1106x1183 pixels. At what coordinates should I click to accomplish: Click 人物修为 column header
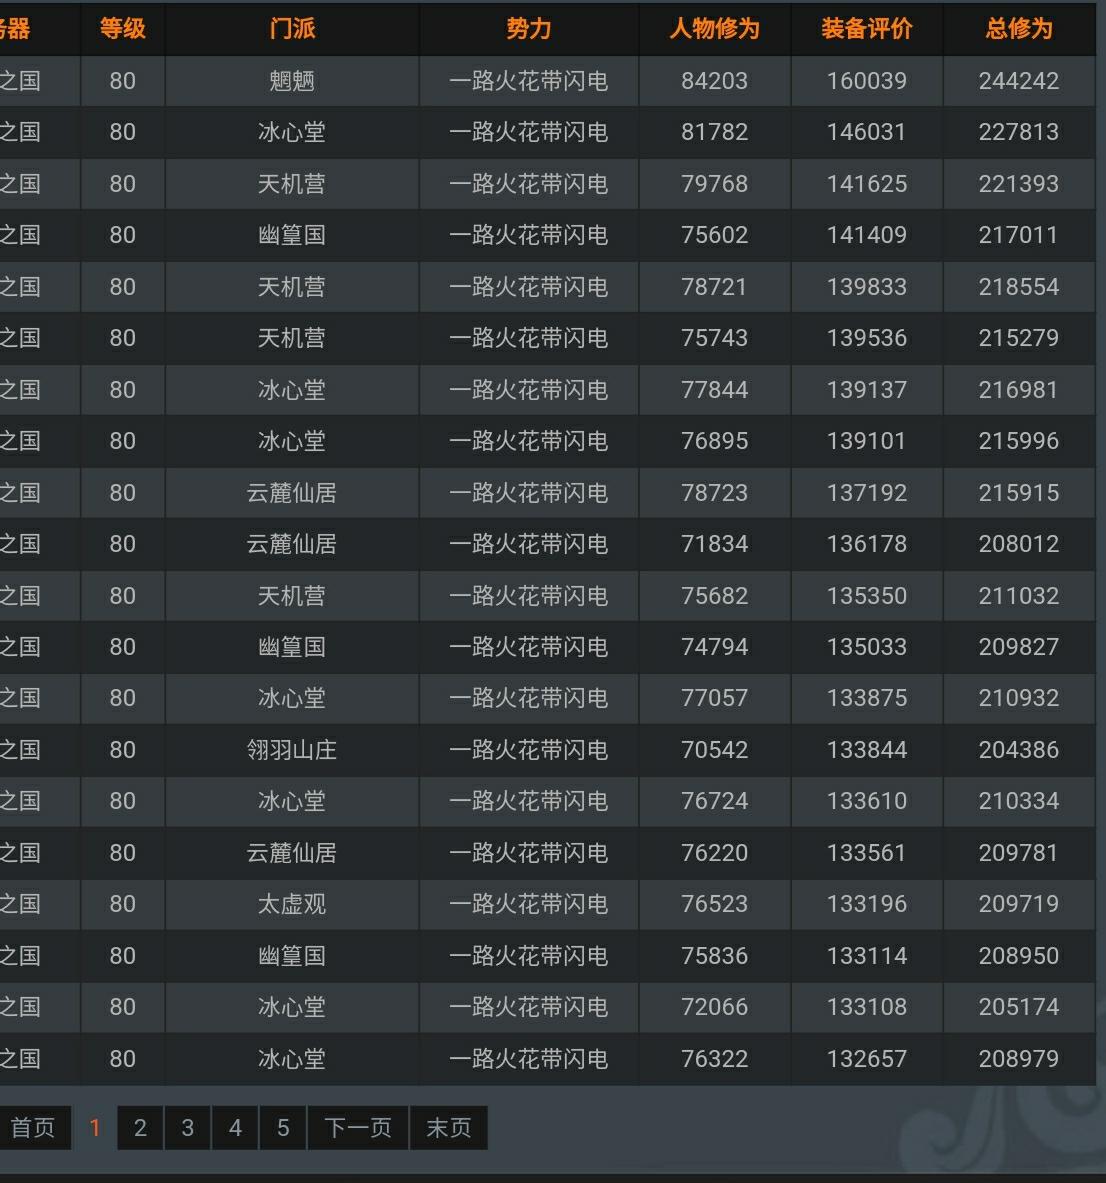(x=714, y=29)
